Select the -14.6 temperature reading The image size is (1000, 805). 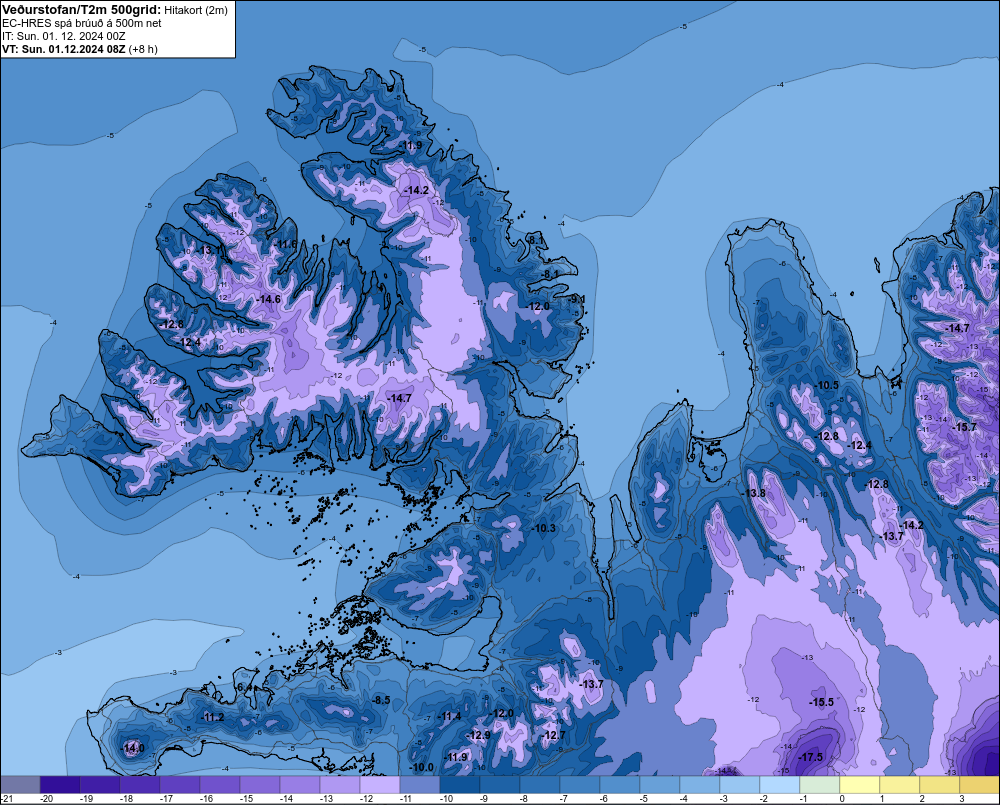point(268,299)
